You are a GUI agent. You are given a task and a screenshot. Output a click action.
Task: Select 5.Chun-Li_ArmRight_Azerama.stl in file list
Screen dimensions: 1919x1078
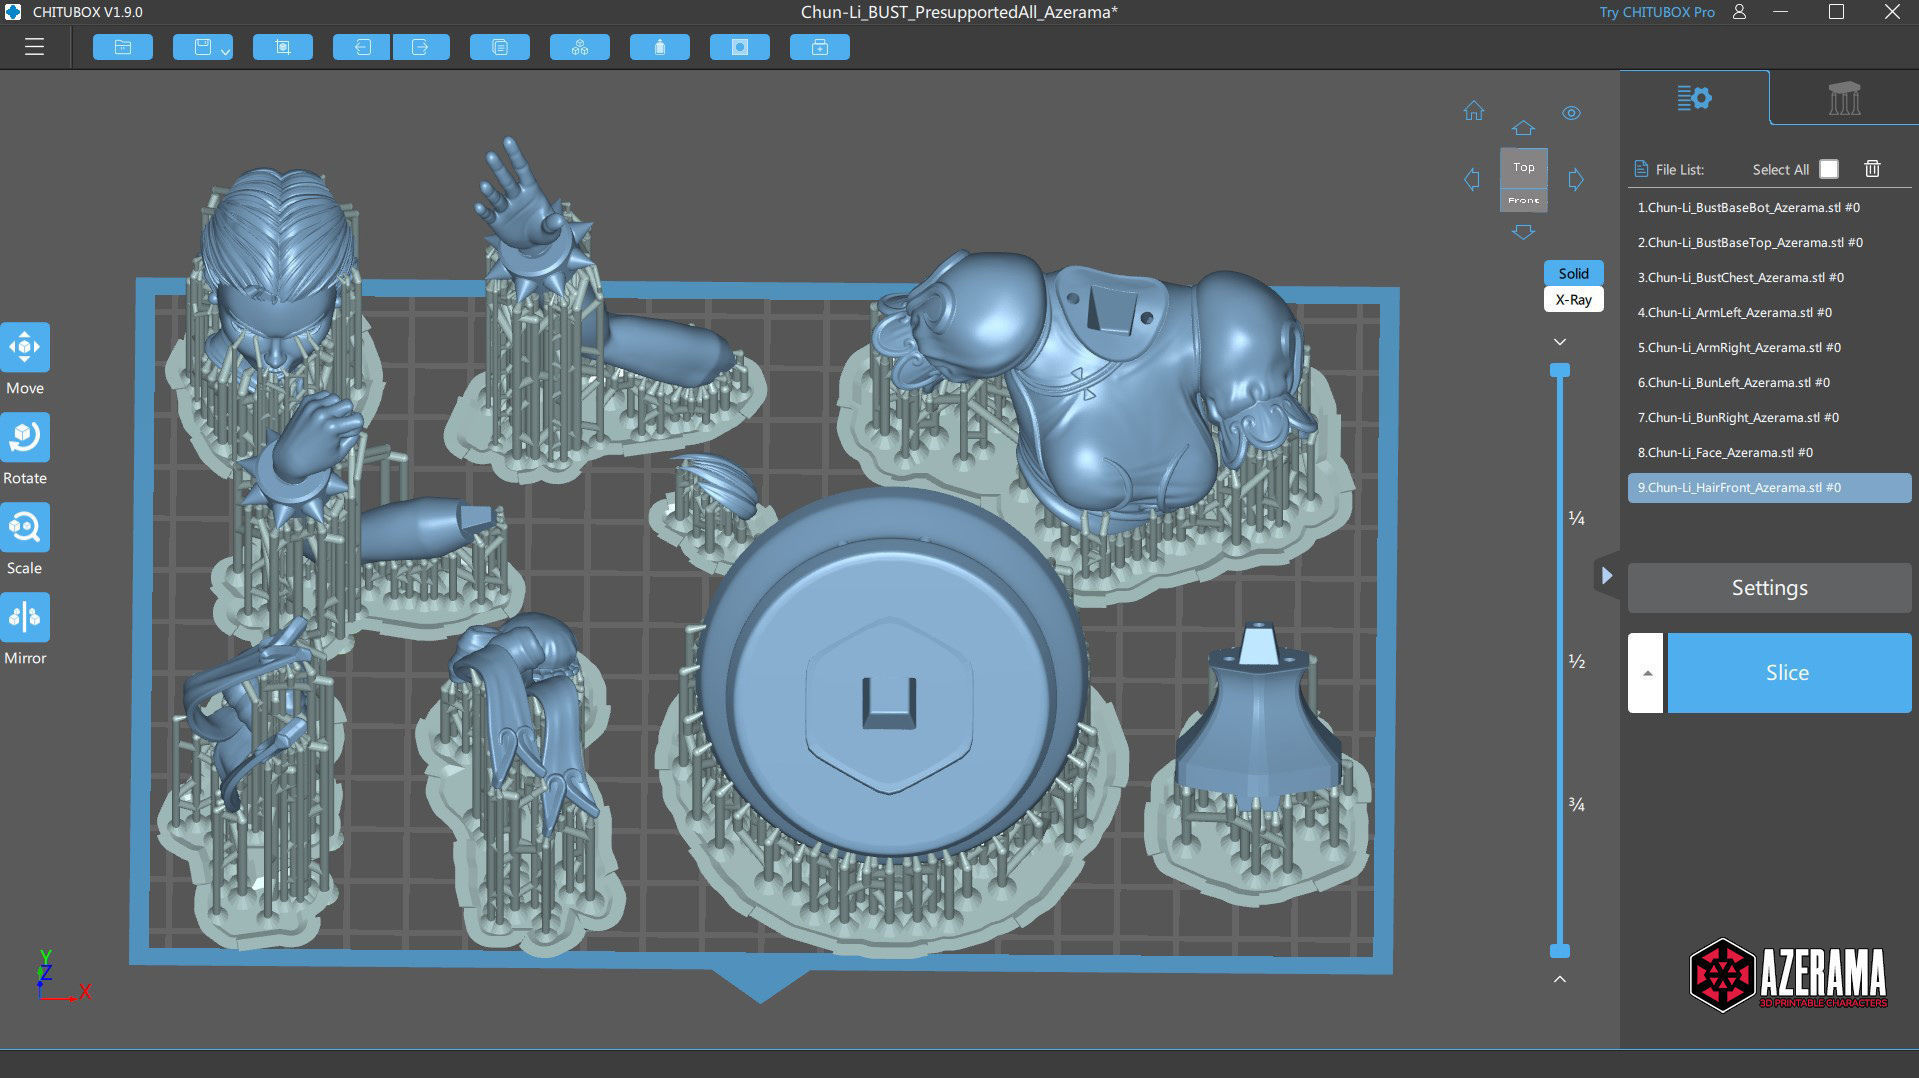(1769, 348)
